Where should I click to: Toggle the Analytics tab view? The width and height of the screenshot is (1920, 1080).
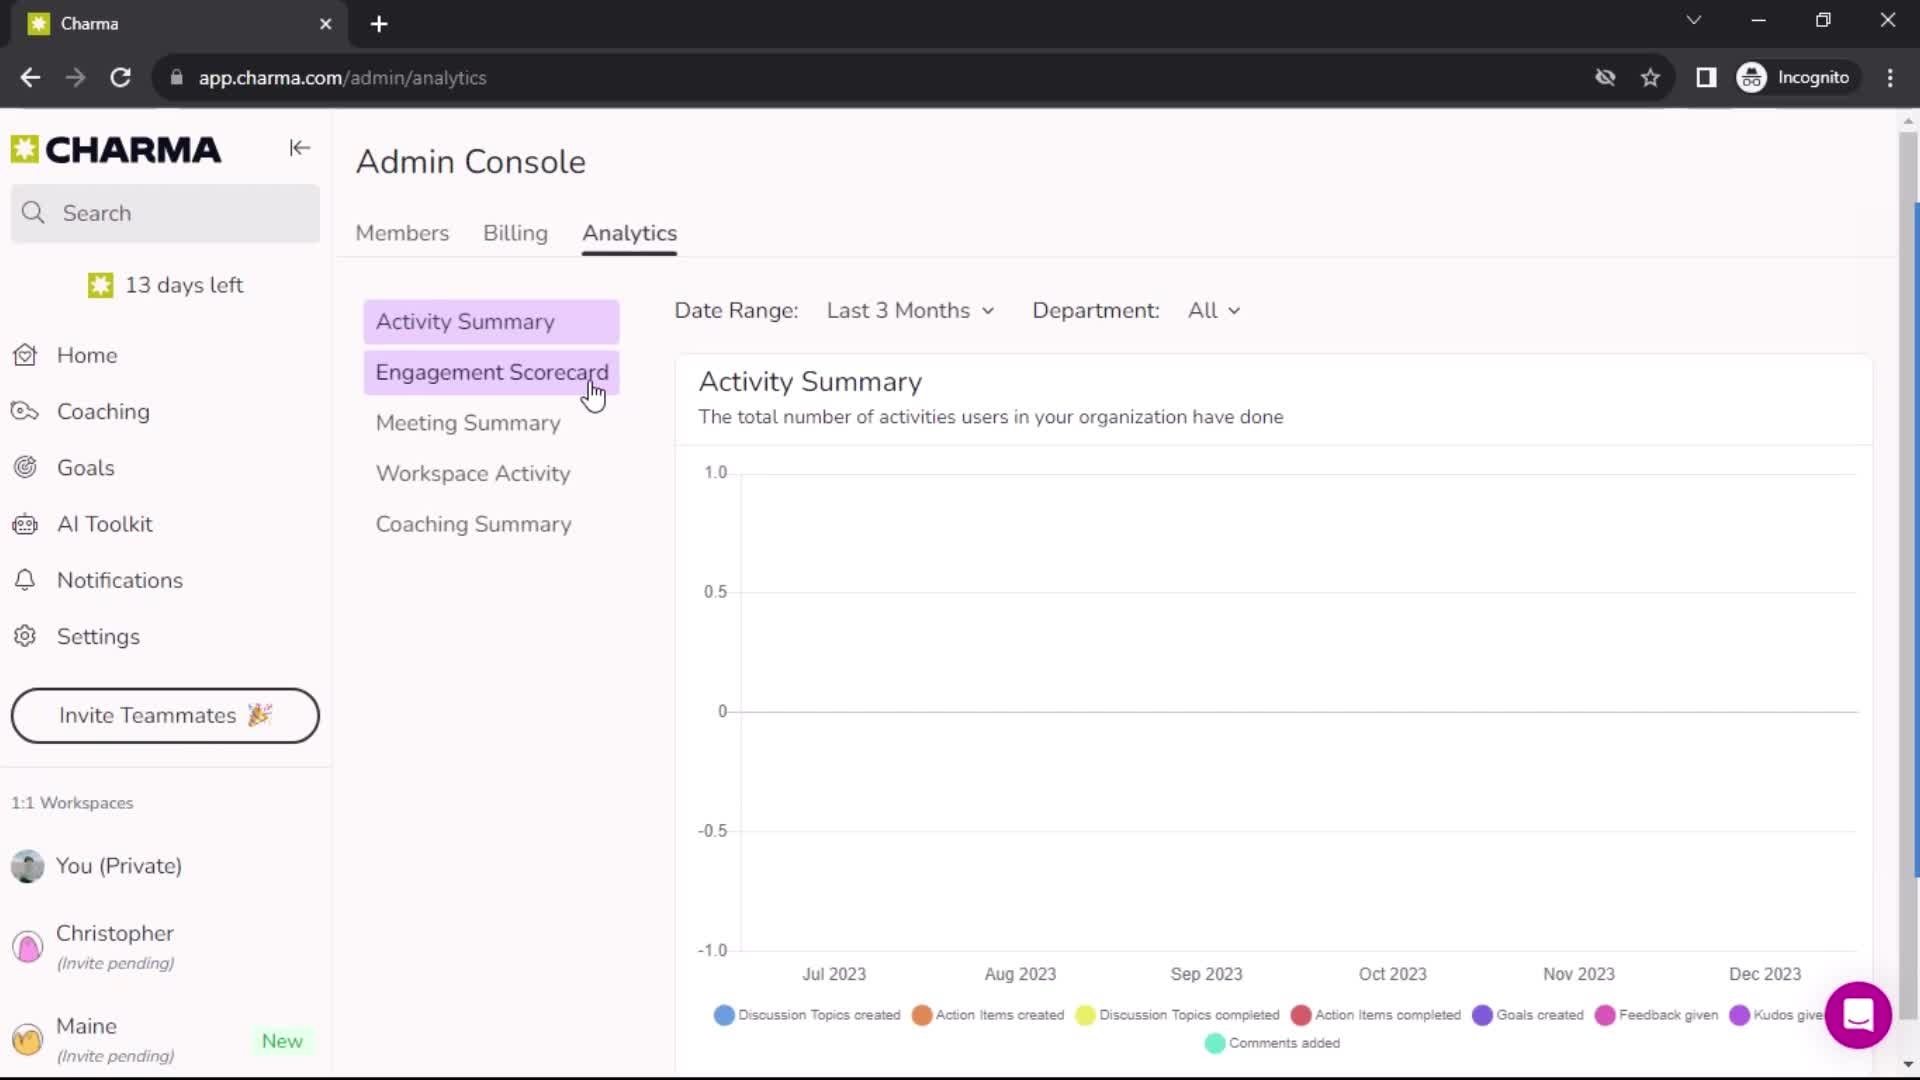[629, 232]
